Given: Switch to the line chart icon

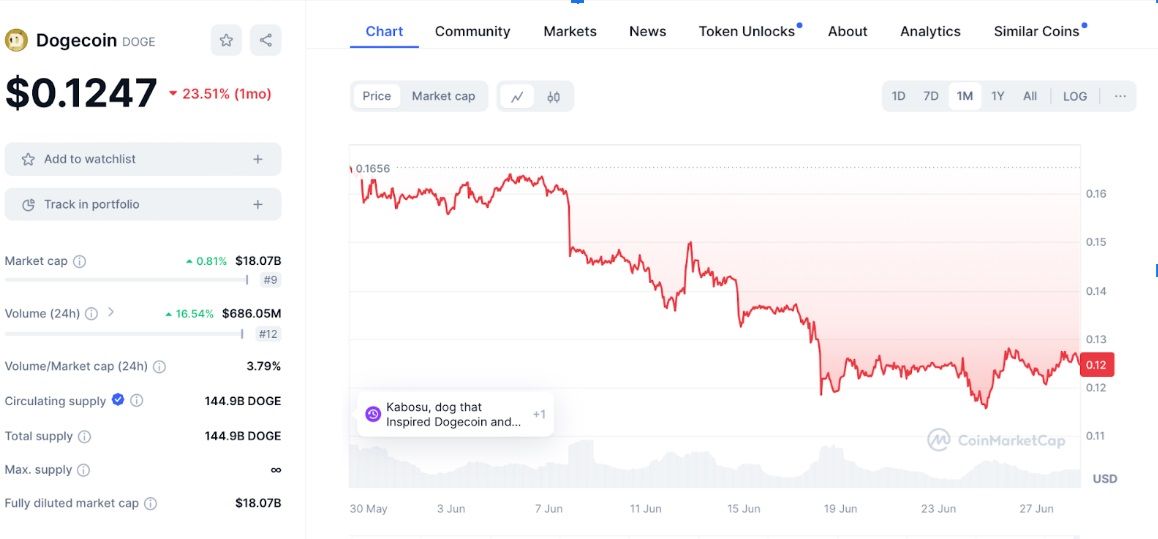Looking at the screenshot, I should tap(517, 97).
